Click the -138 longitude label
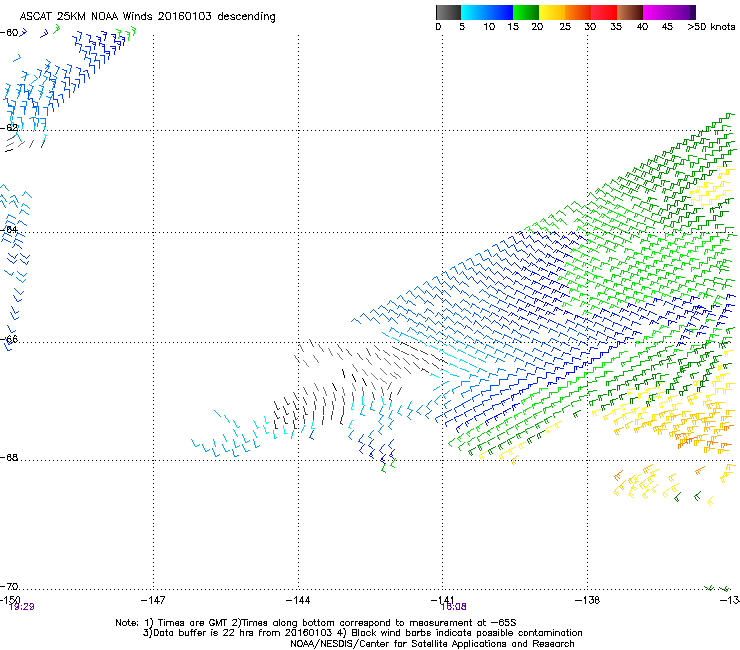The height and width of the screenshot is (650, 740). click(x=588, y=600)
